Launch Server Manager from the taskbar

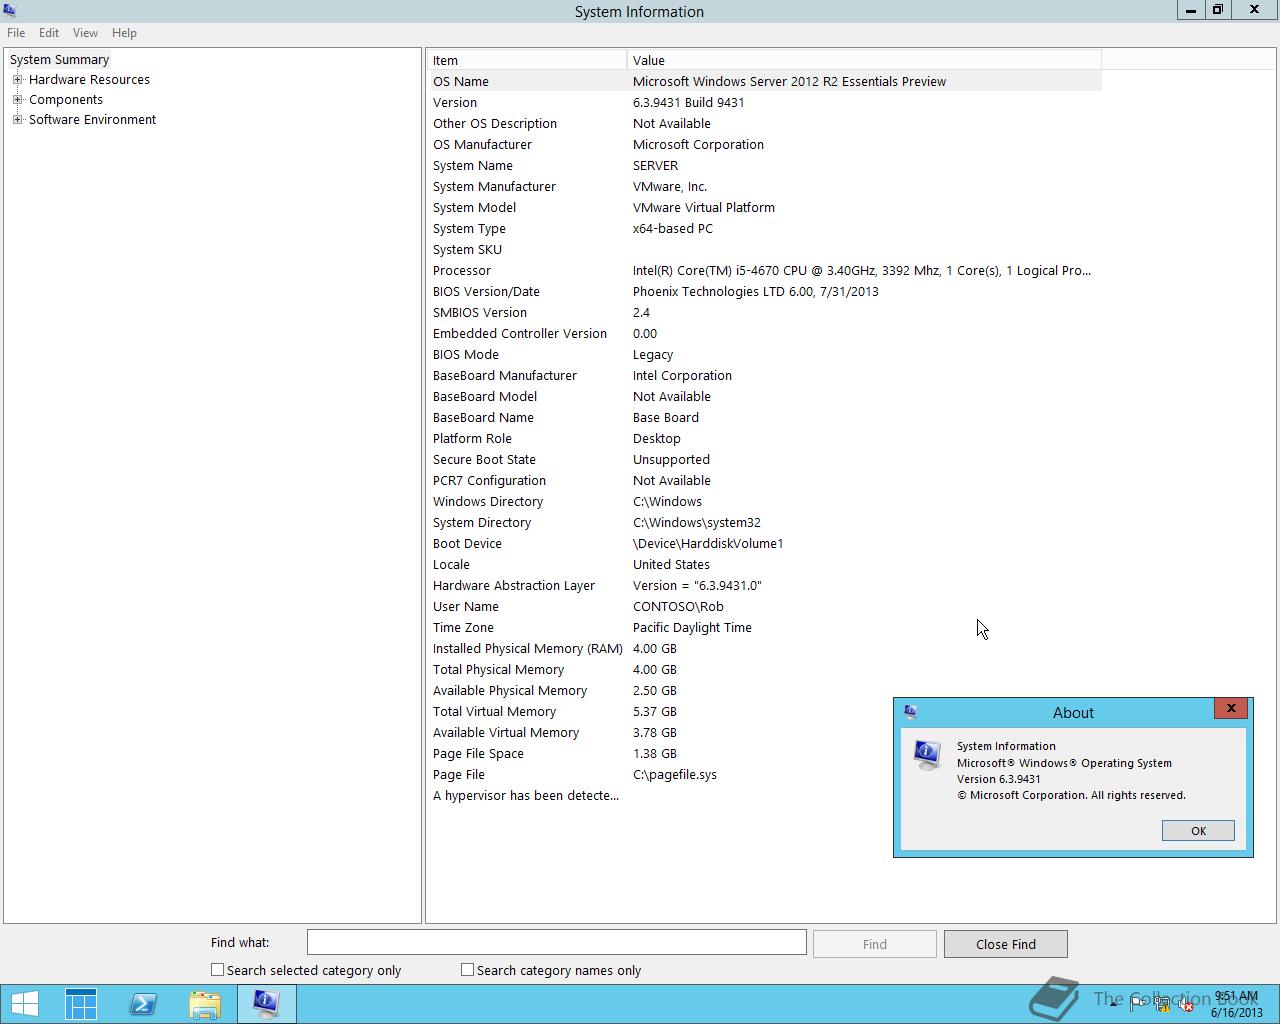tap(81, 1004)
